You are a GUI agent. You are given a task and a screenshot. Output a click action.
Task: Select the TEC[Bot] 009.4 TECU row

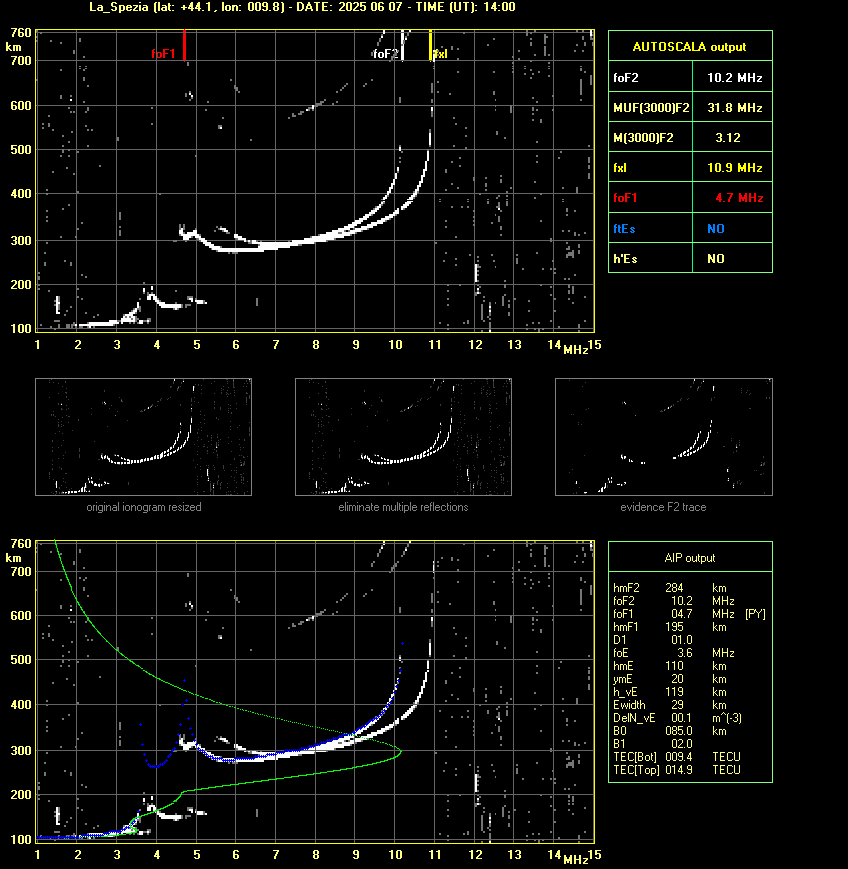tap(677, 757)
